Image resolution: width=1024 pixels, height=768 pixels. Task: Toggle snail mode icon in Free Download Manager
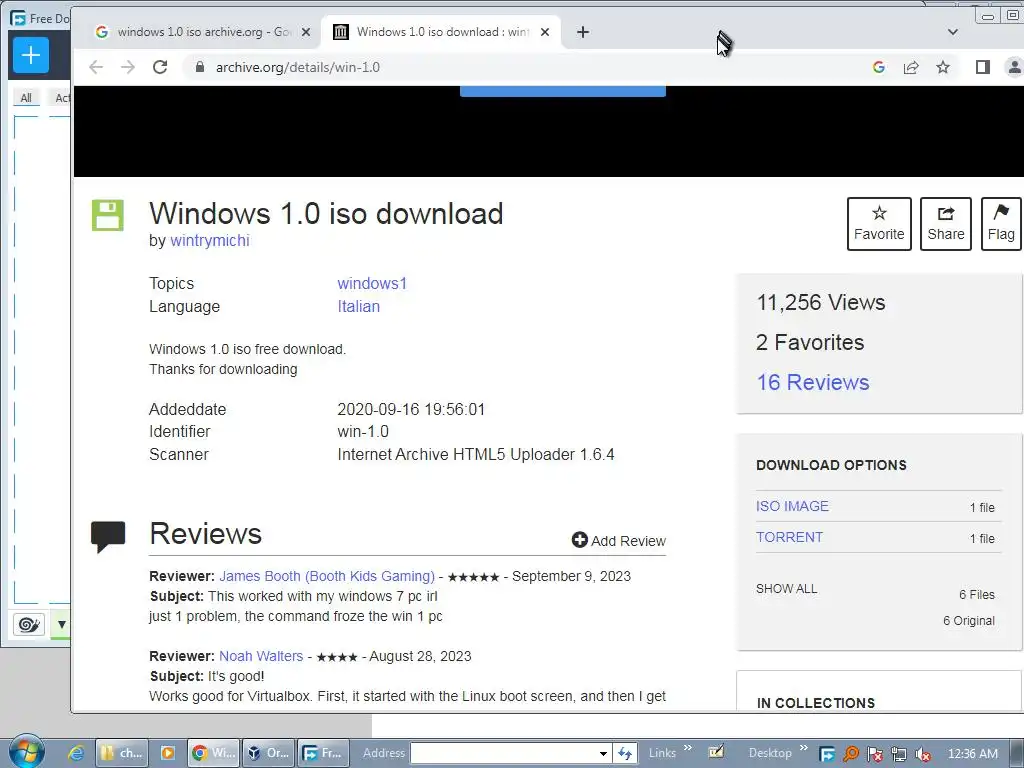(x=29, y=624)
